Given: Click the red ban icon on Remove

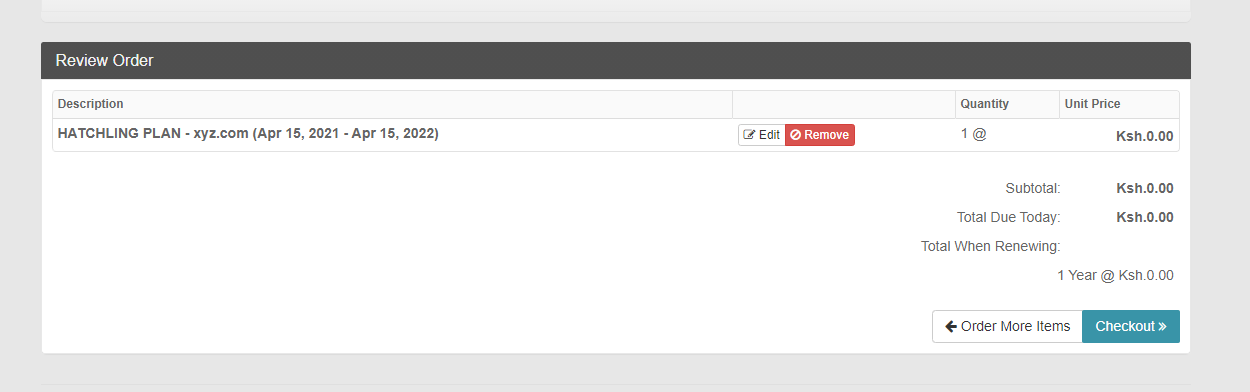Looking at the screenshot, I should point(795,135).
